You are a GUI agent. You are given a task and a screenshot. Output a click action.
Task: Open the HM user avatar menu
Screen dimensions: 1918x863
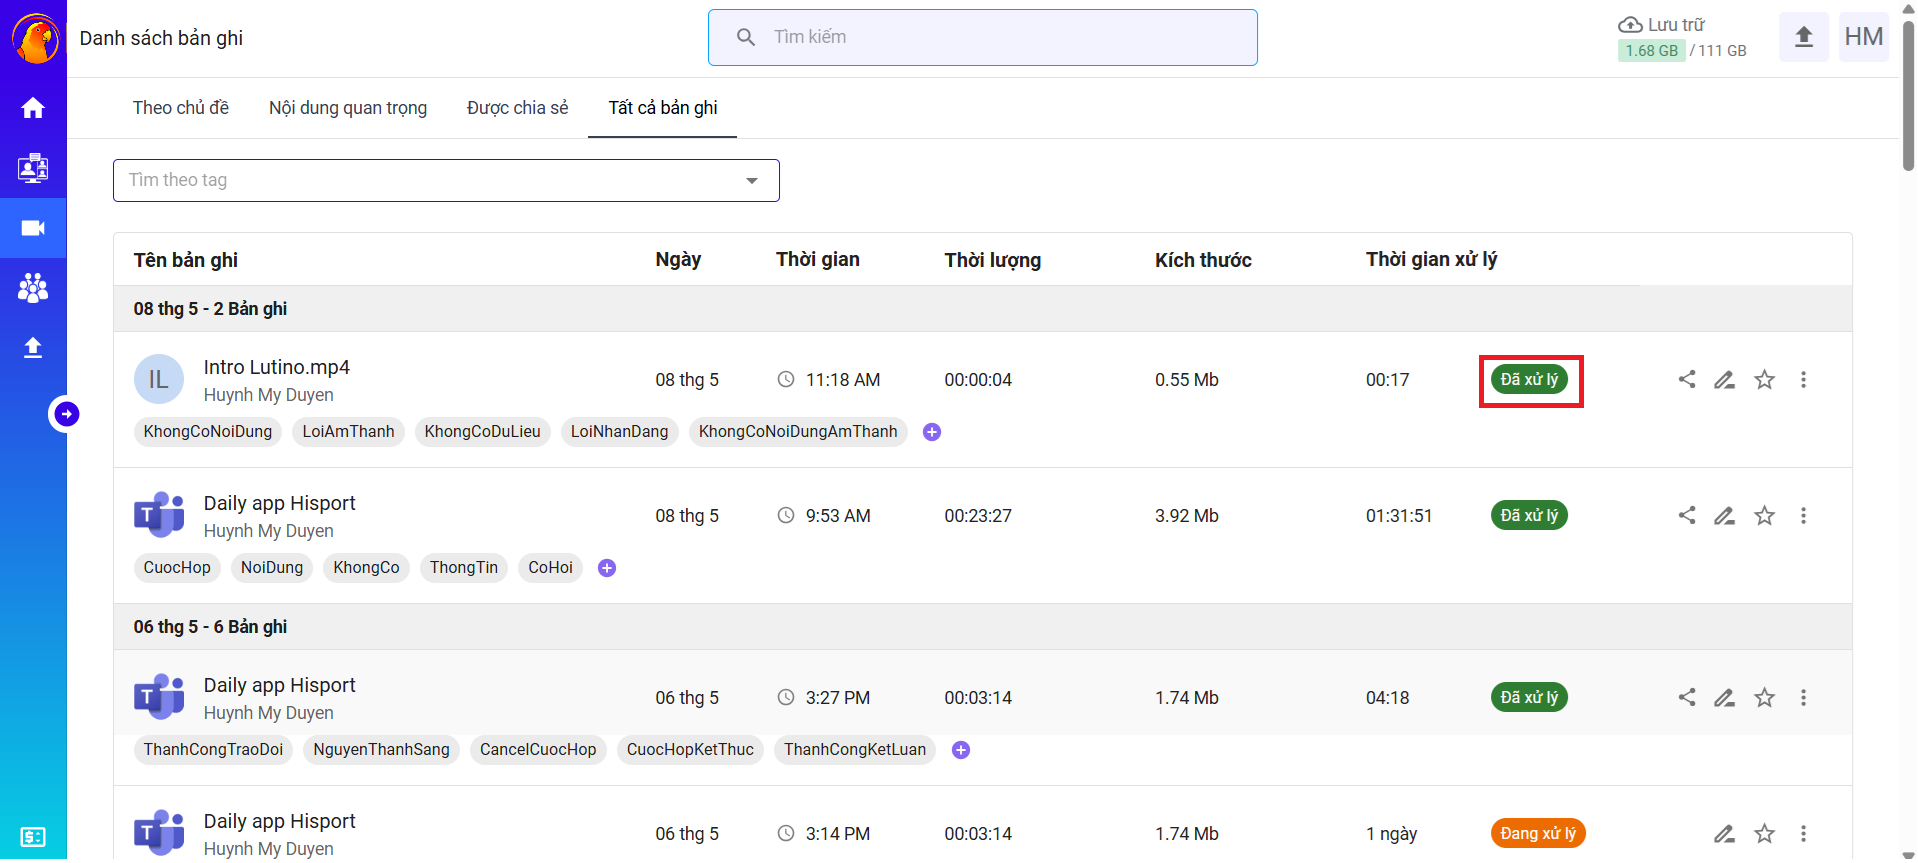coord(1864,37)
